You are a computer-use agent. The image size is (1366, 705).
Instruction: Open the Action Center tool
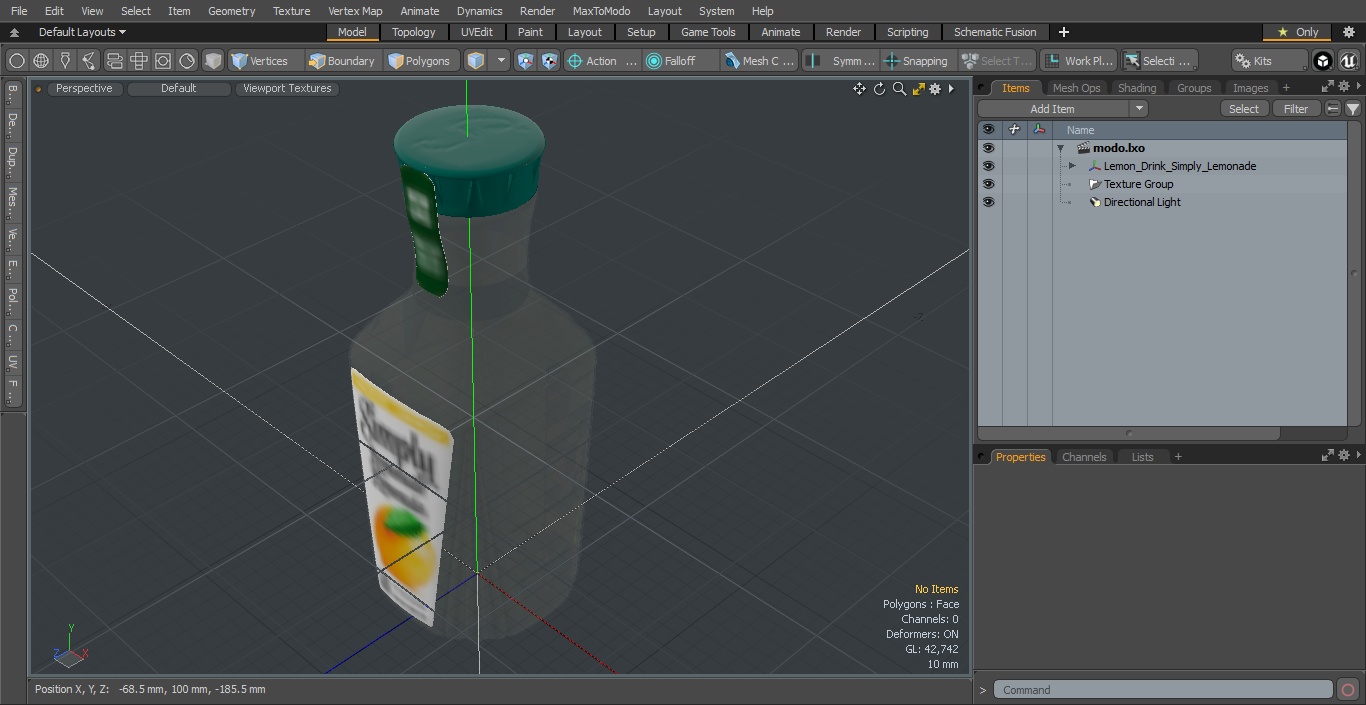tap(602, 61)
